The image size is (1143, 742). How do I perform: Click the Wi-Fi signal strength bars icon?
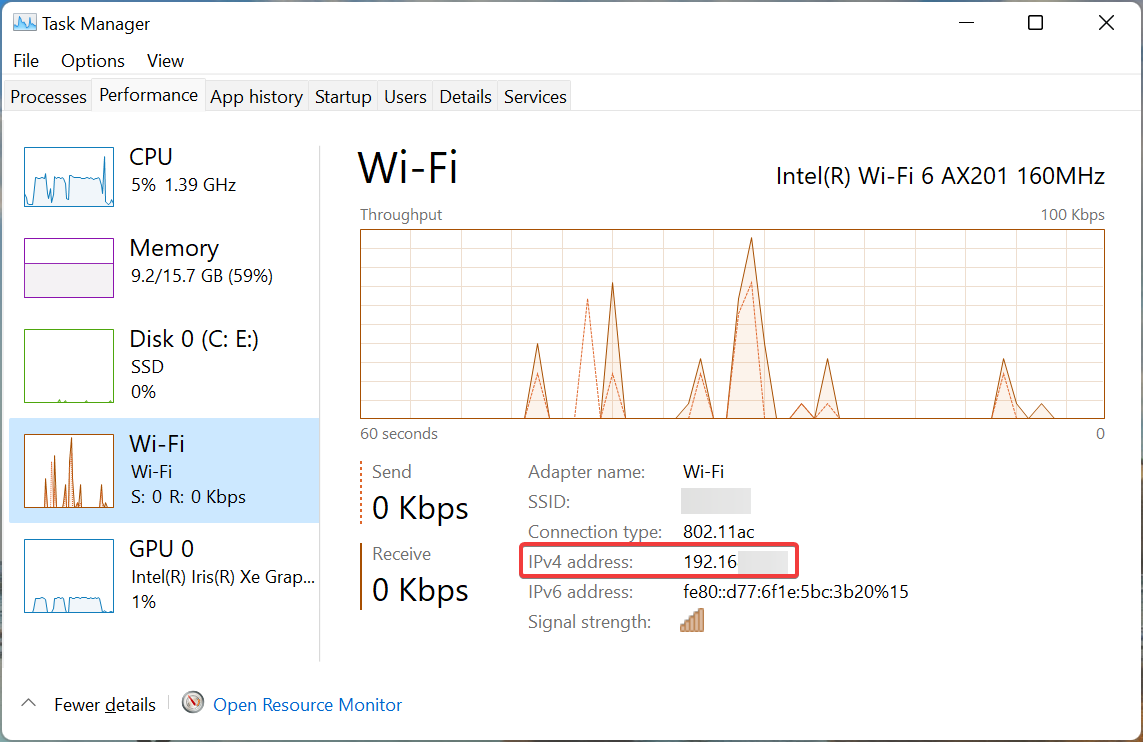pyautogui.click(x=692, y=621)
